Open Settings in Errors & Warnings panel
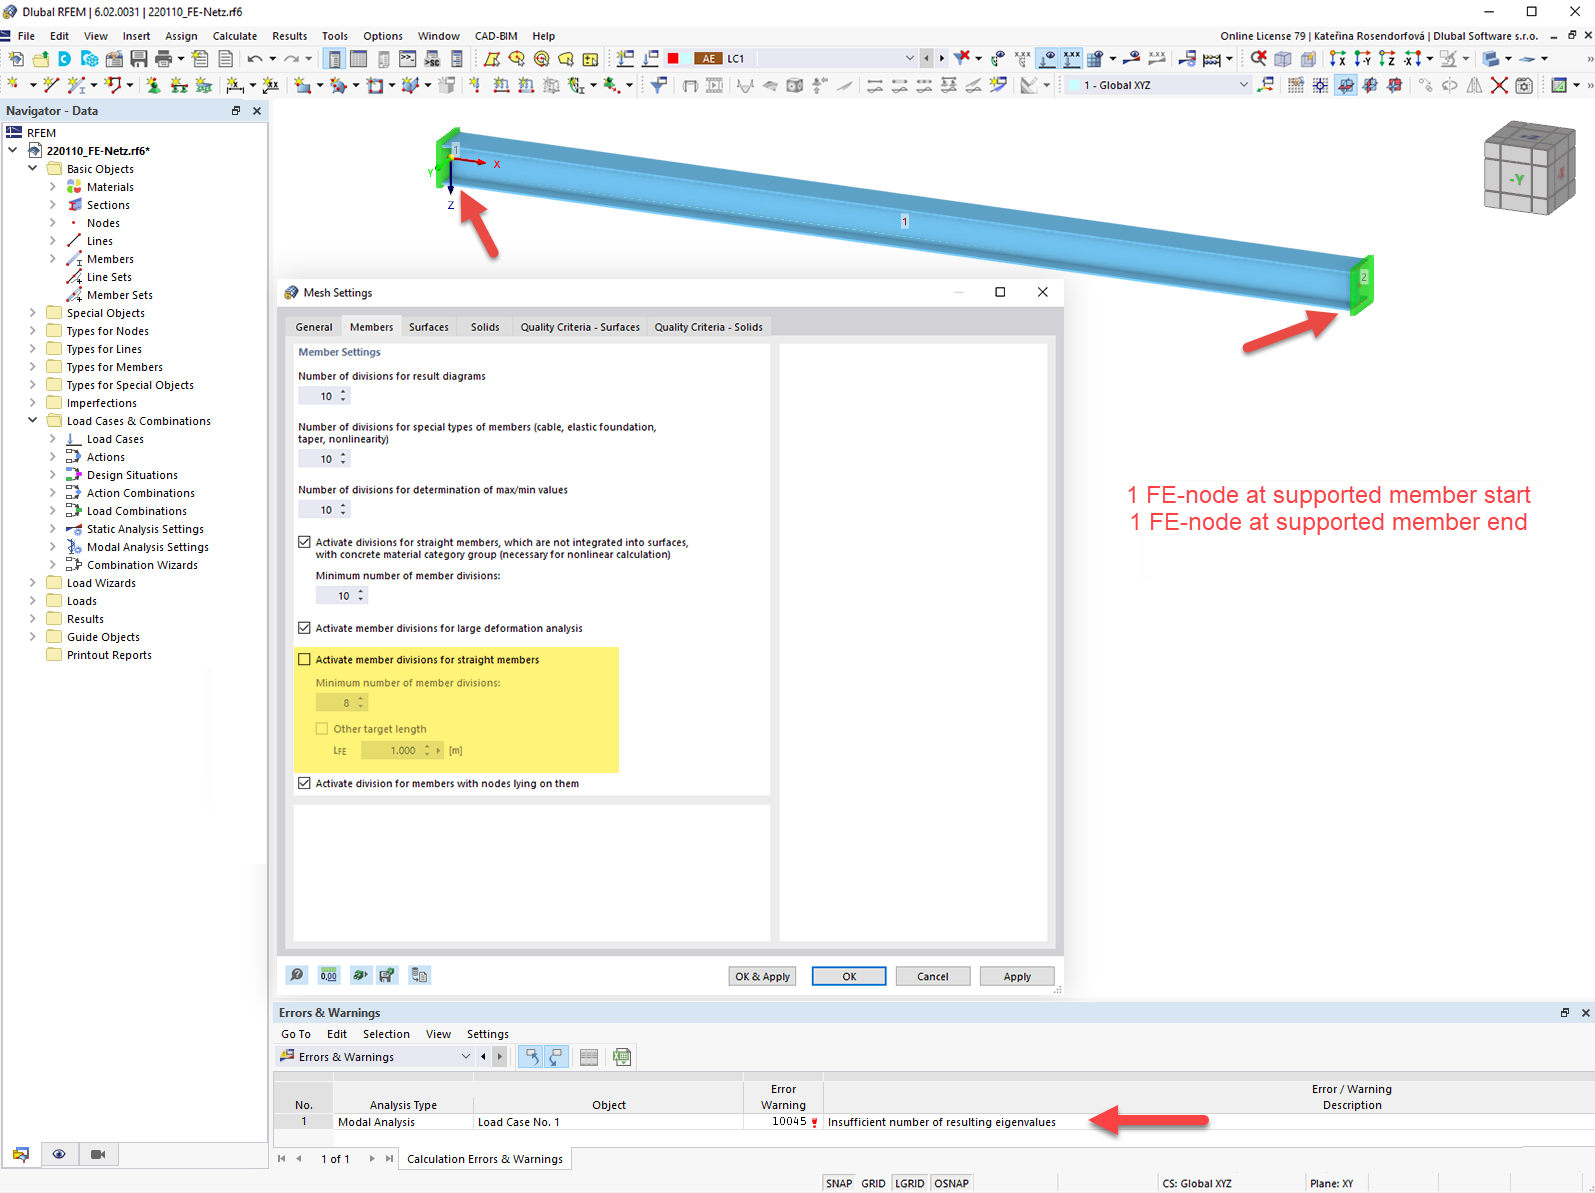Screen dimensions: 1595x1193 coord(488,1034)
